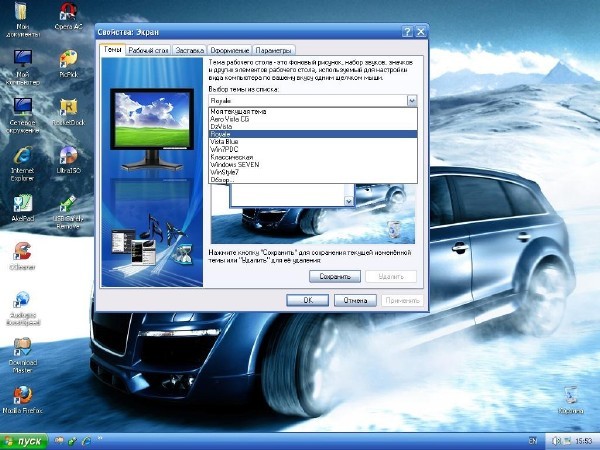The height and width of the screenshot is (450, 600).
Task: Close the Свойства: Экран dialog
Action: point(421,32)
